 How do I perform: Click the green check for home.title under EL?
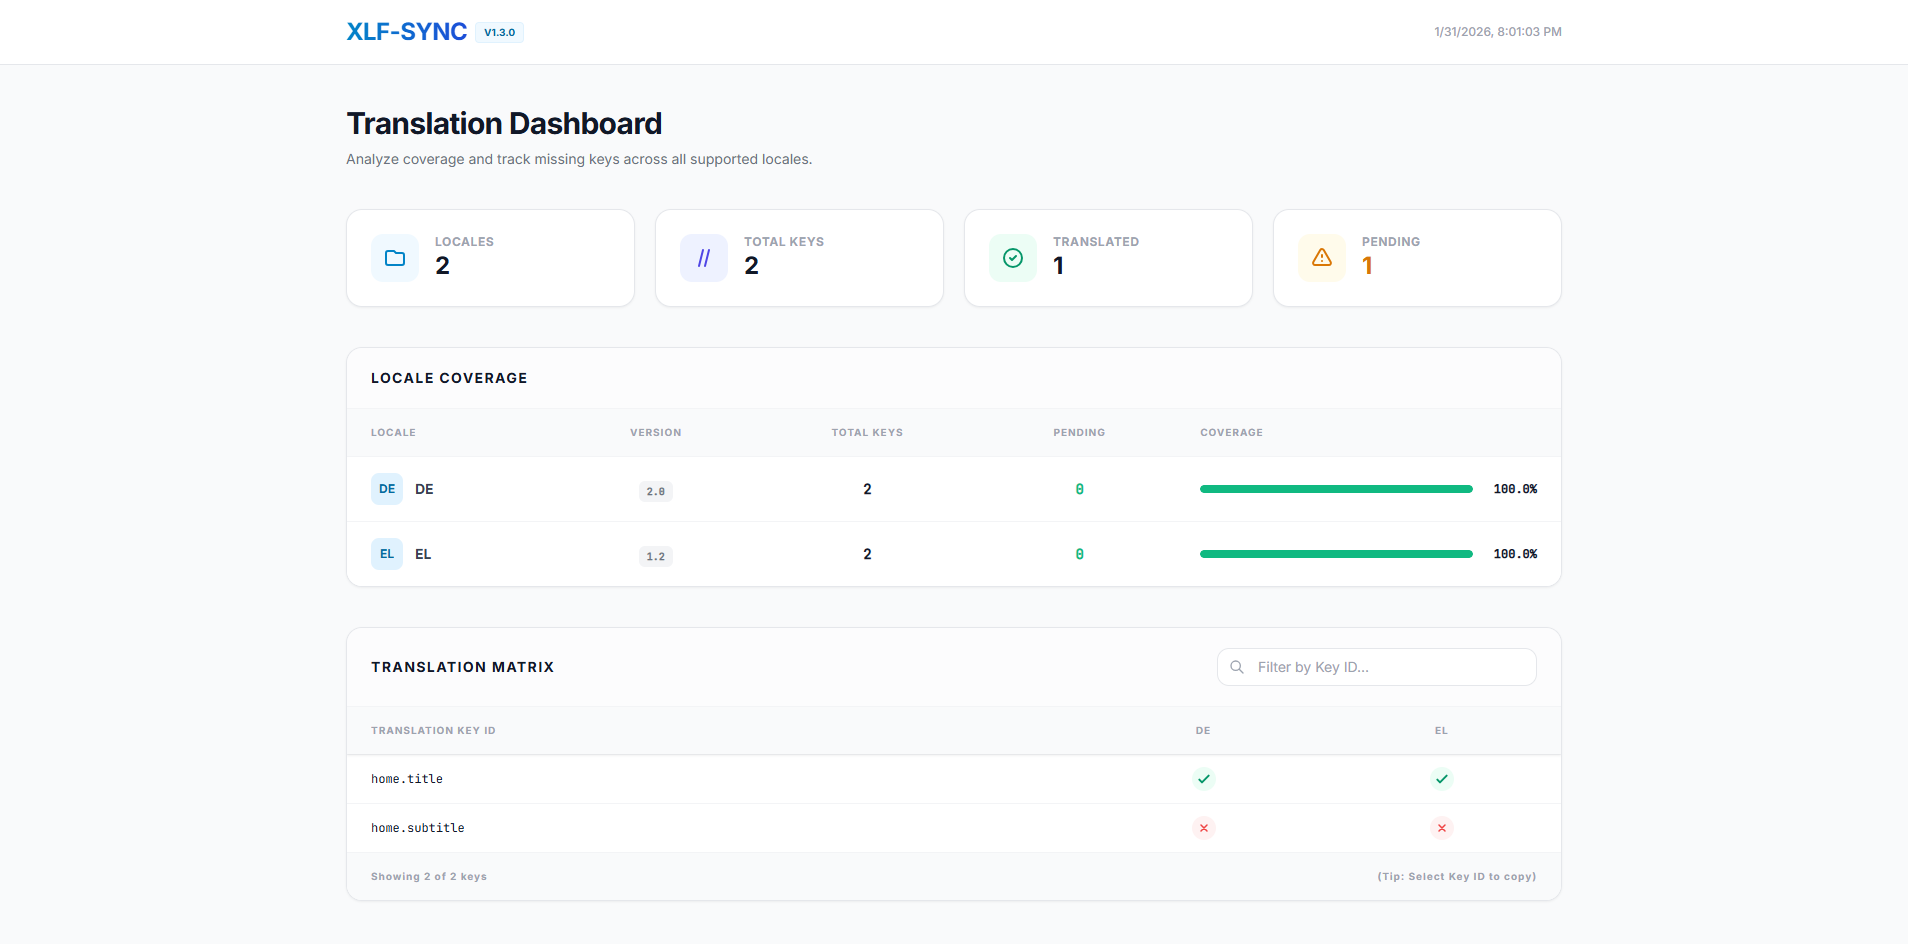[1441, 778]
